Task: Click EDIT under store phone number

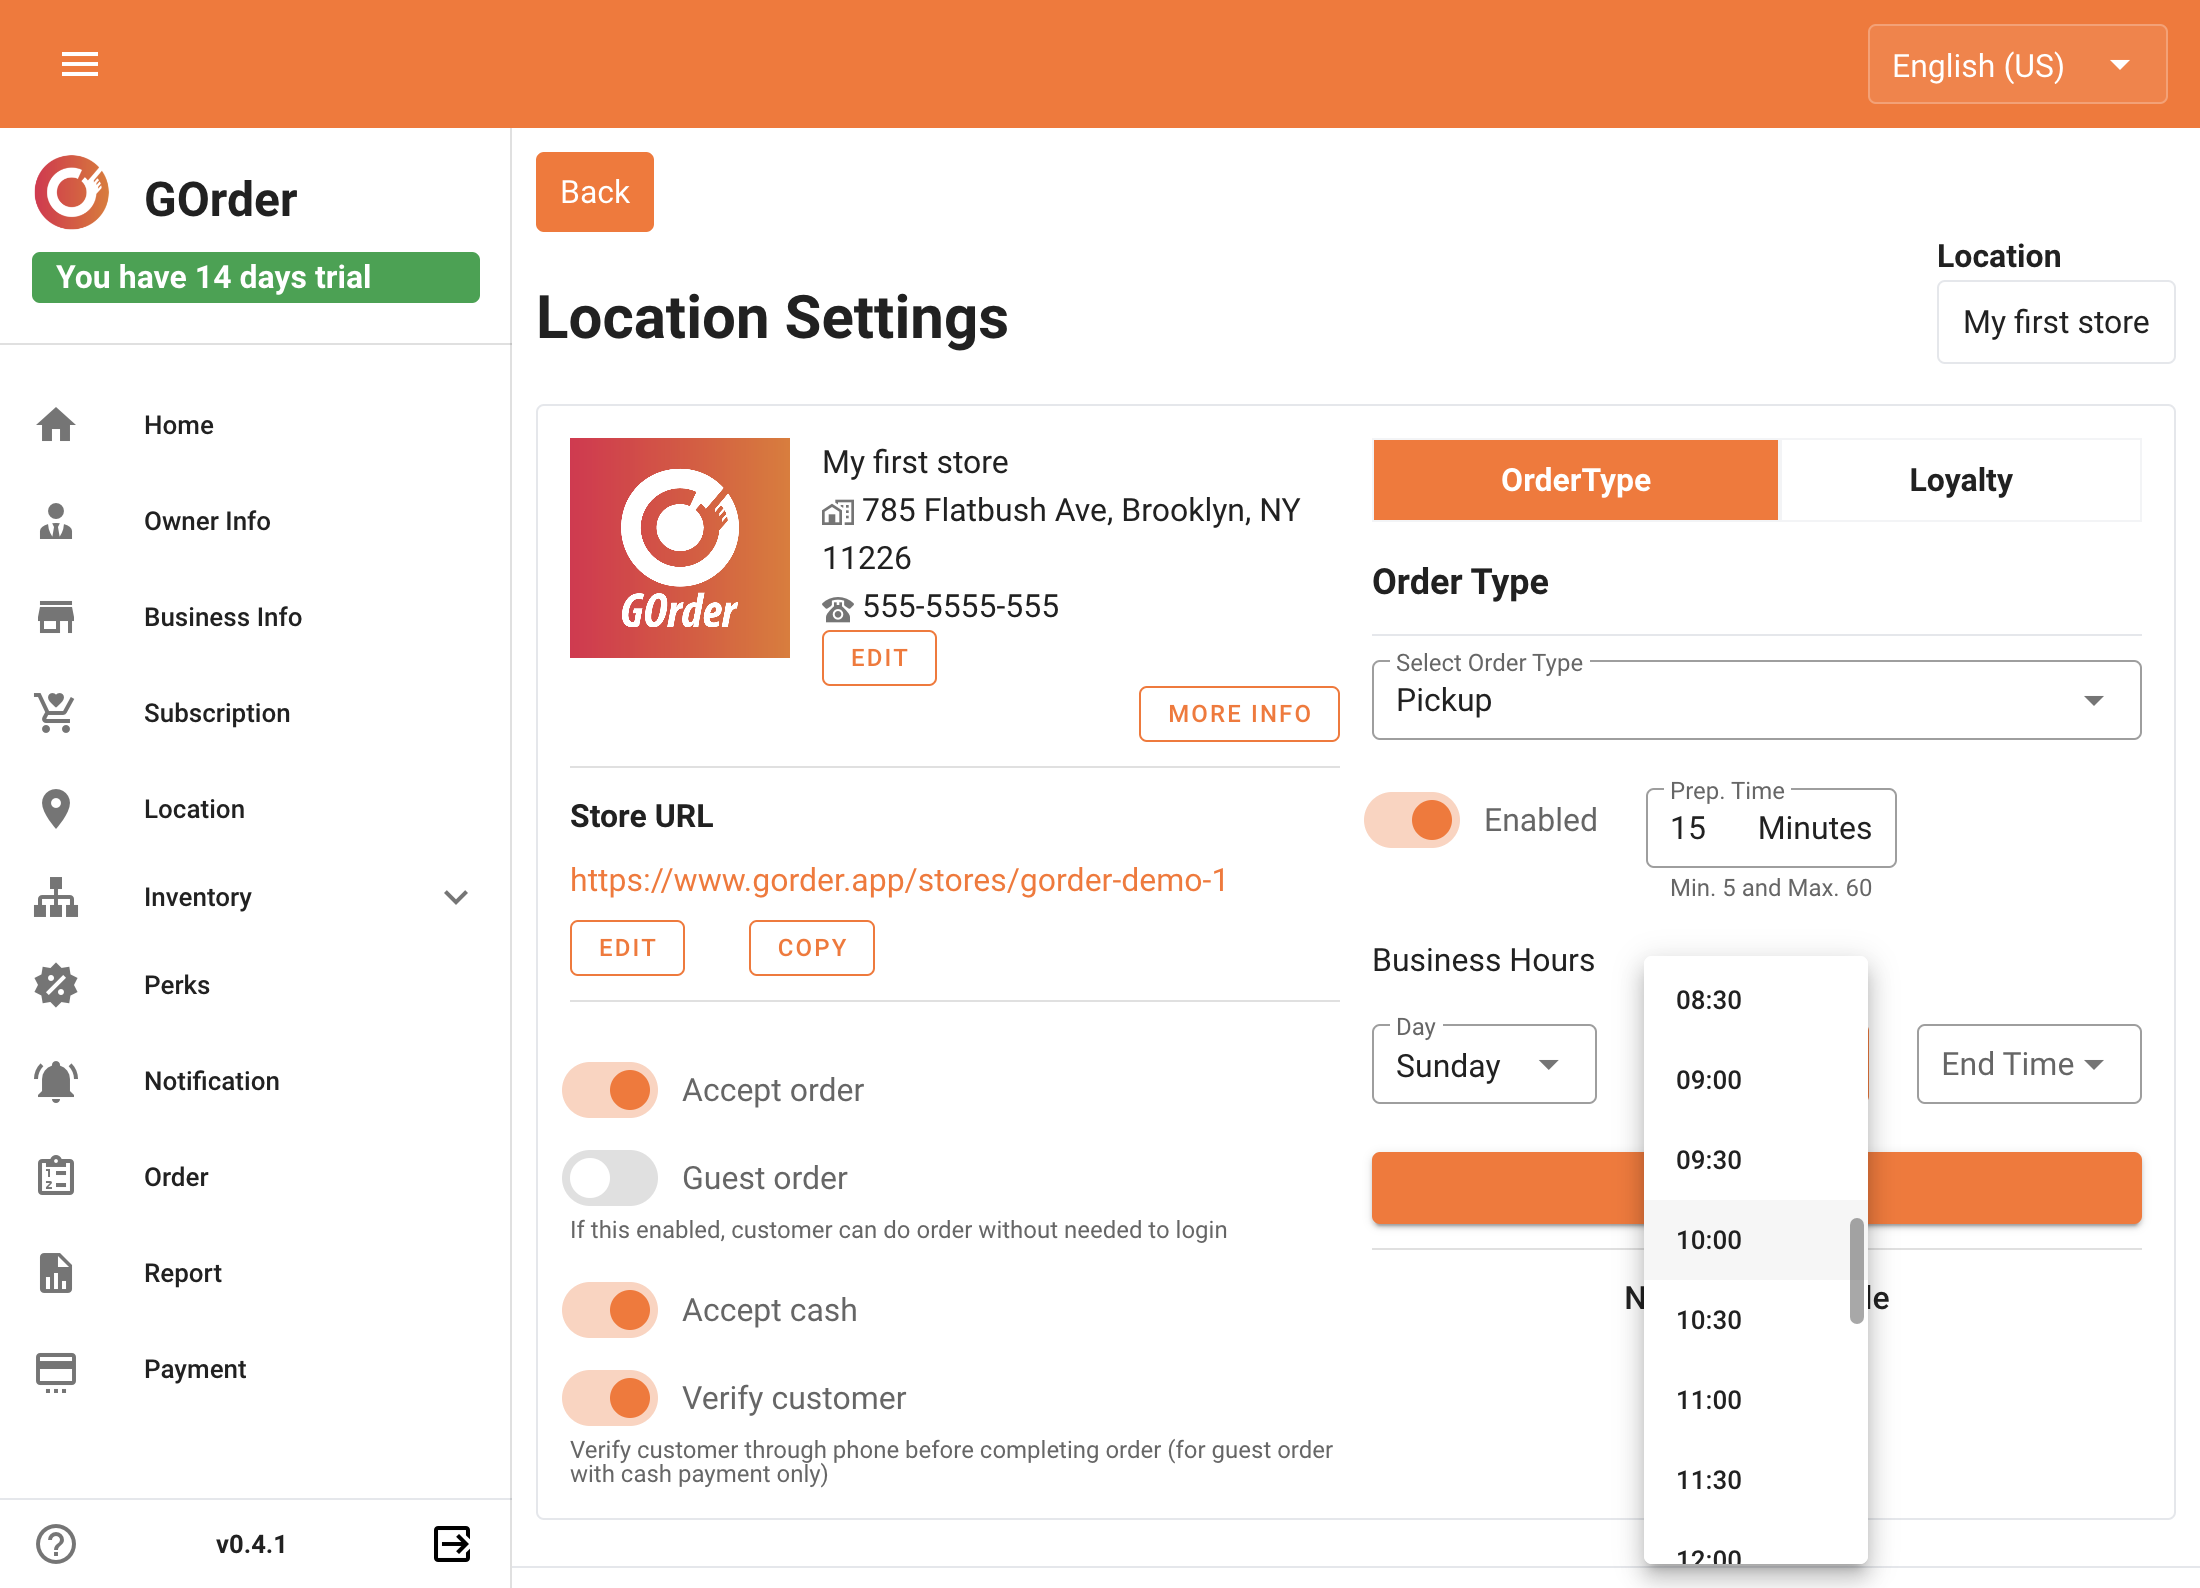Action: (x=879, y=658)
